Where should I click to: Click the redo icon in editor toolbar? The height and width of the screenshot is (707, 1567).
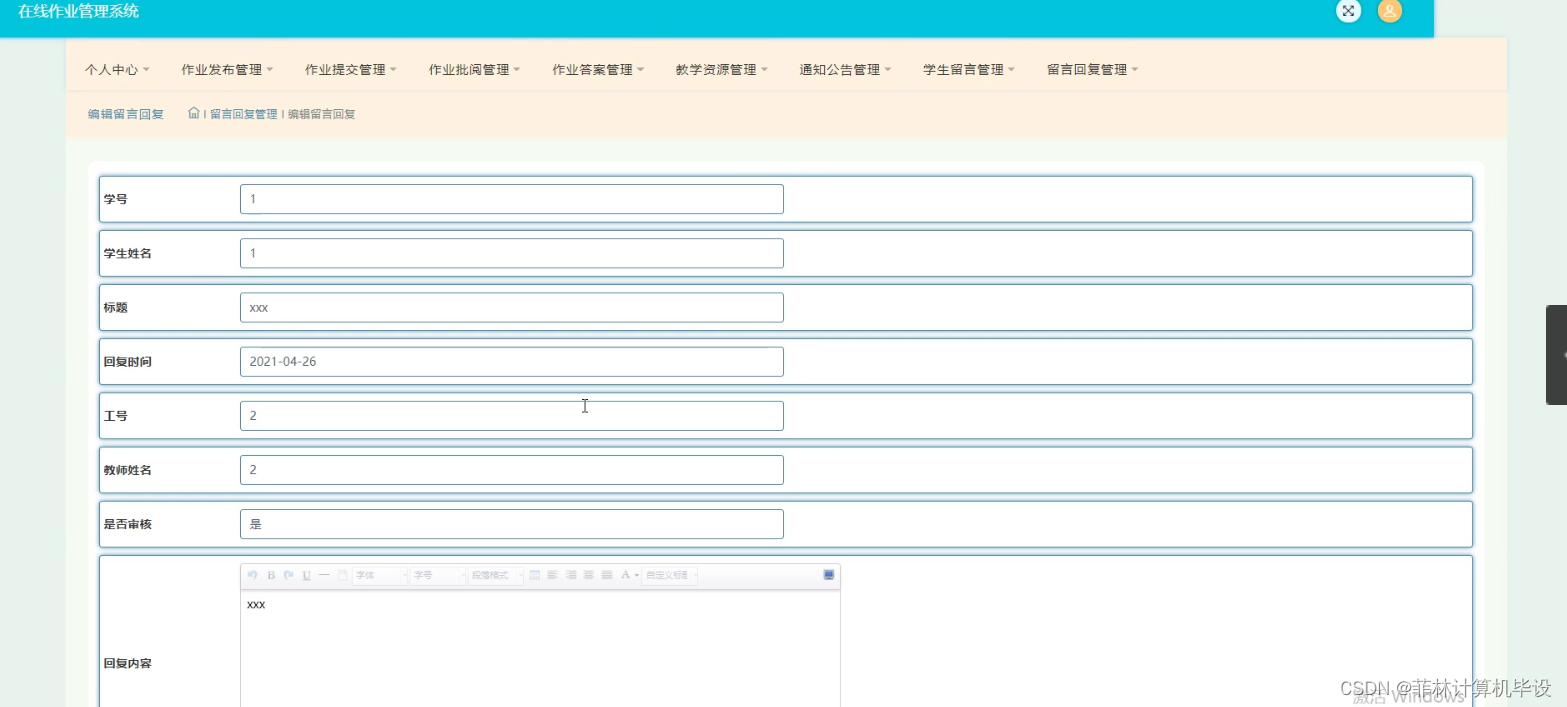(289, 575)
